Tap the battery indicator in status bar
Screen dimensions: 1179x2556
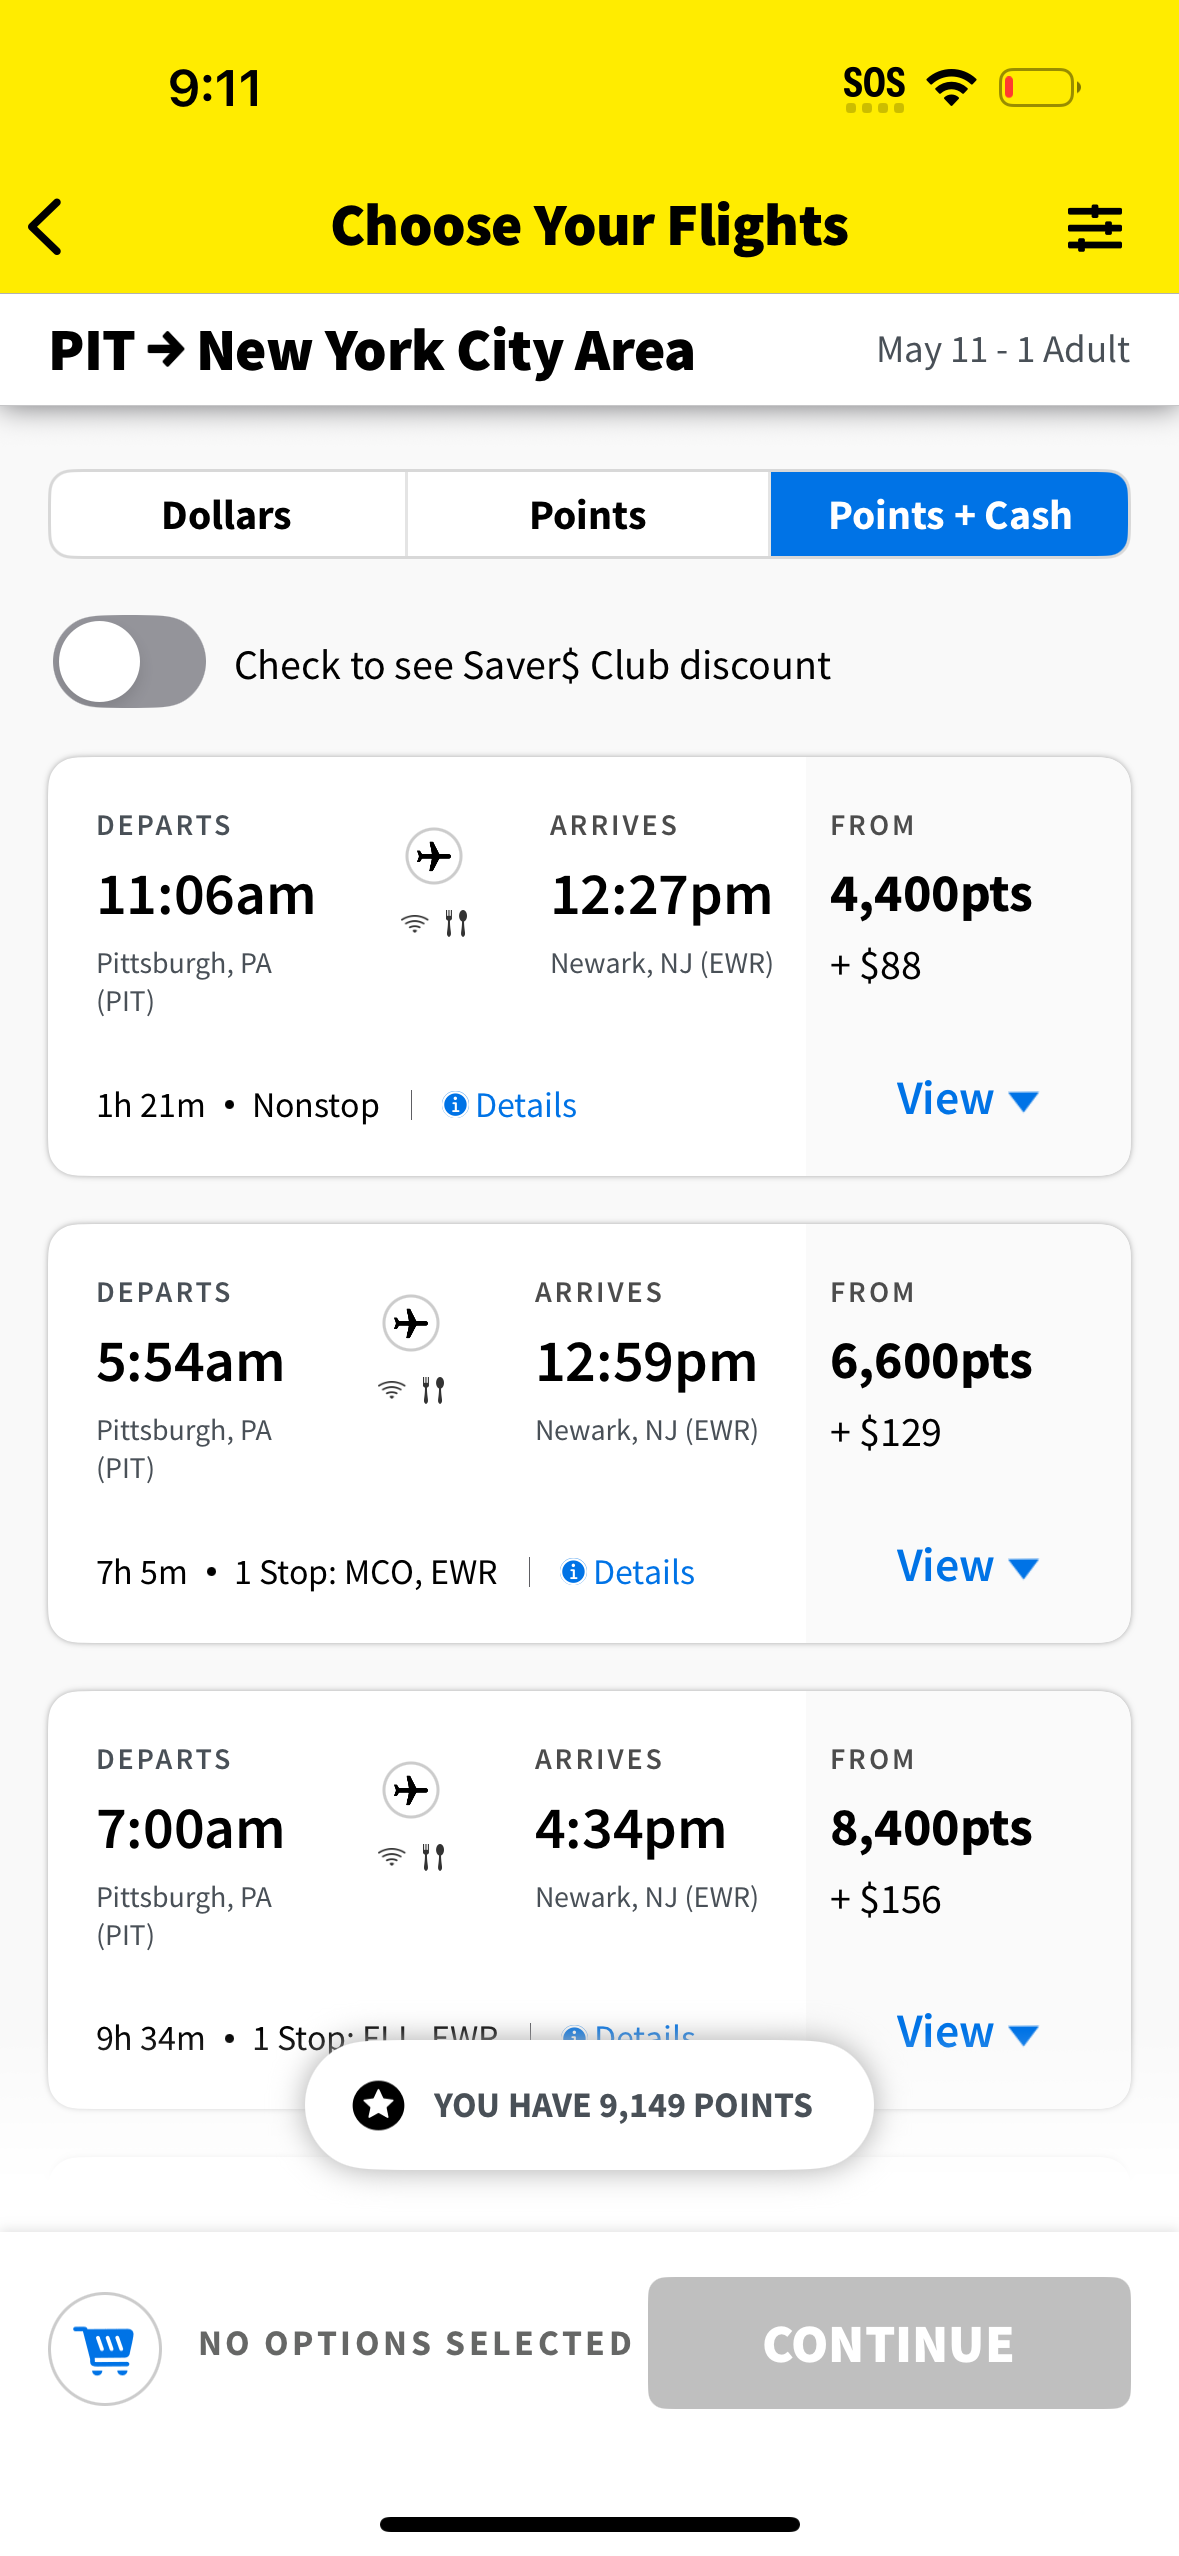[x=1039, y=87]
